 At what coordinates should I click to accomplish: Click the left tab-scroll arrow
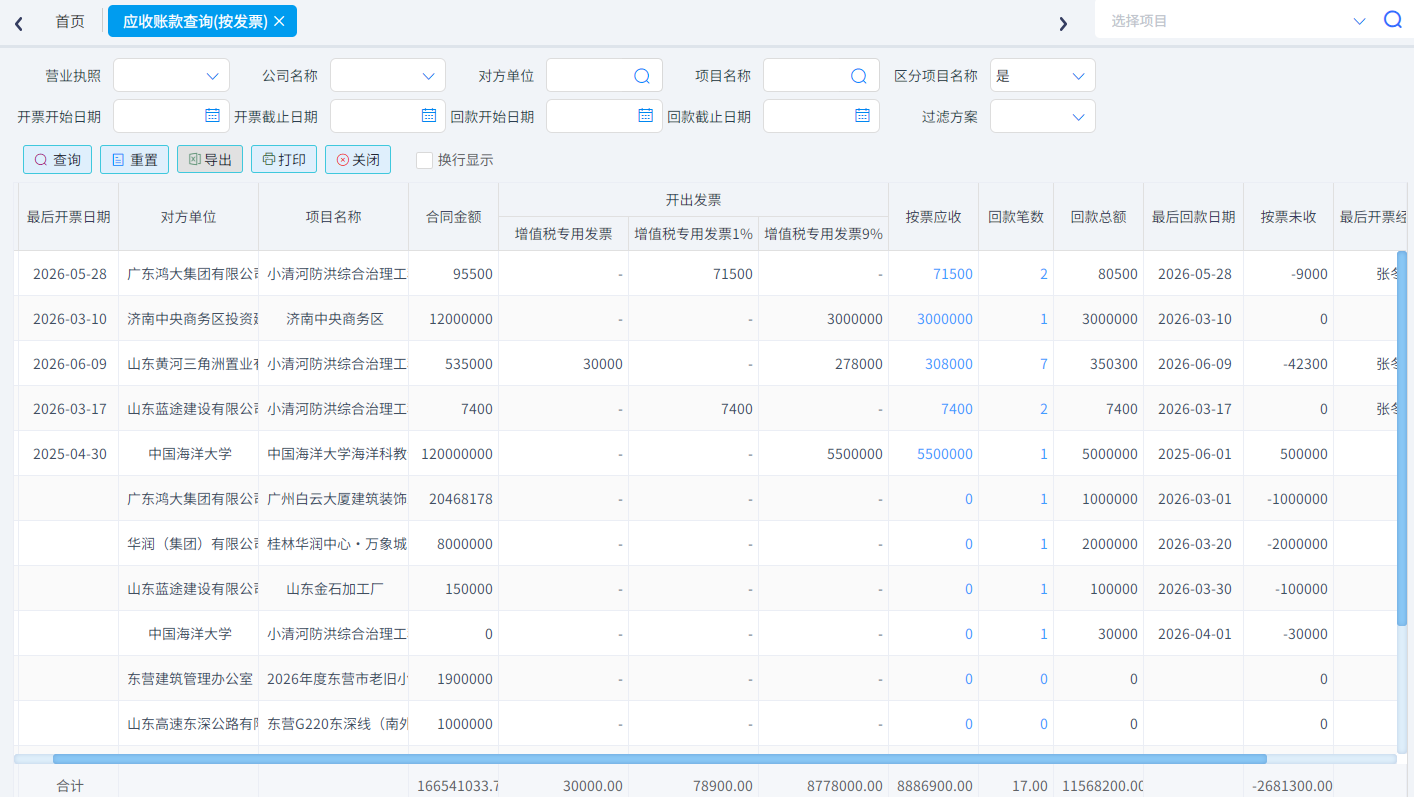pyautogui.click(x=19, y=23)
